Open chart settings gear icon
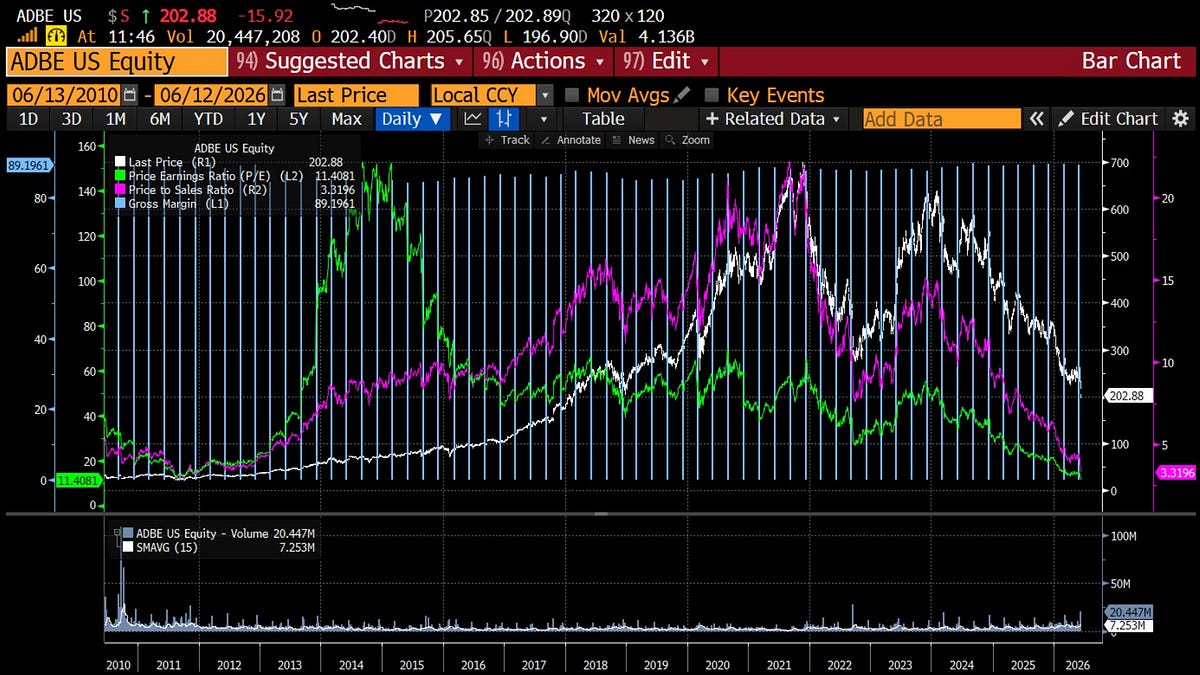 click(1180, 119)
